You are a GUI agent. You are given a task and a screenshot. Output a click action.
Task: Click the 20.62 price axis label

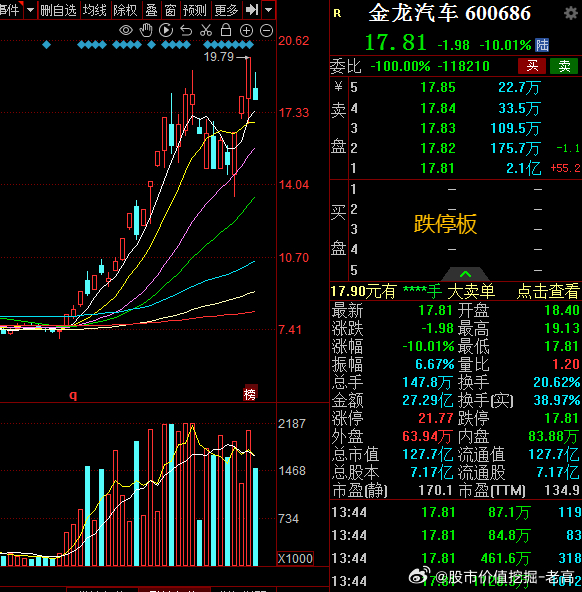tap(294, 41)
